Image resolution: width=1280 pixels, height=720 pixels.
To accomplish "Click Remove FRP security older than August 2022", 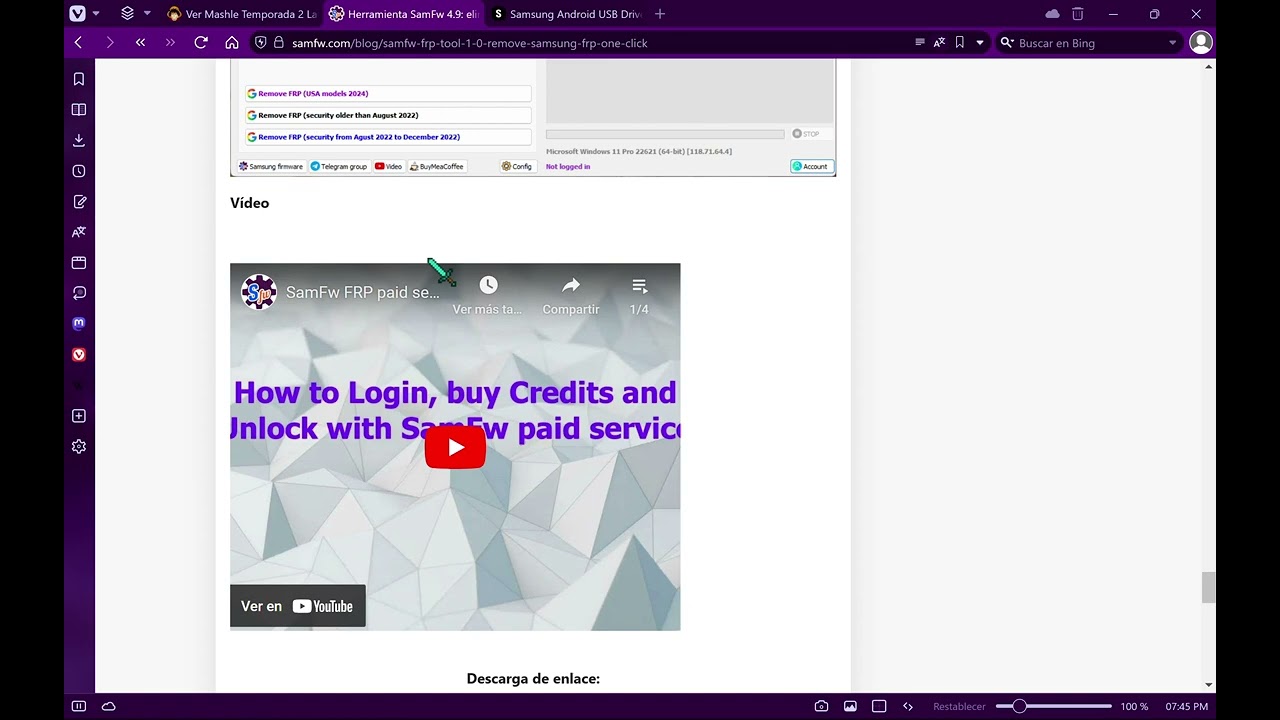I will click(388, 115).
